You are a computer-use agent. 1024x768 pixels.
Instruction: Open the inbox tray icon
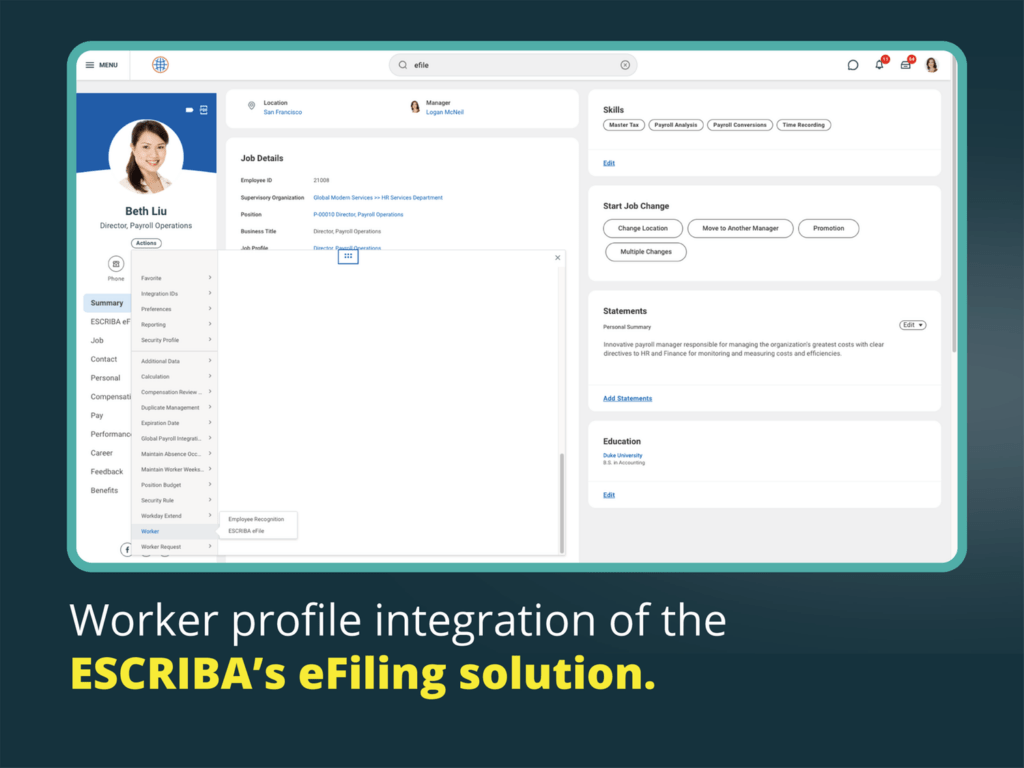(x=906, y=65)
